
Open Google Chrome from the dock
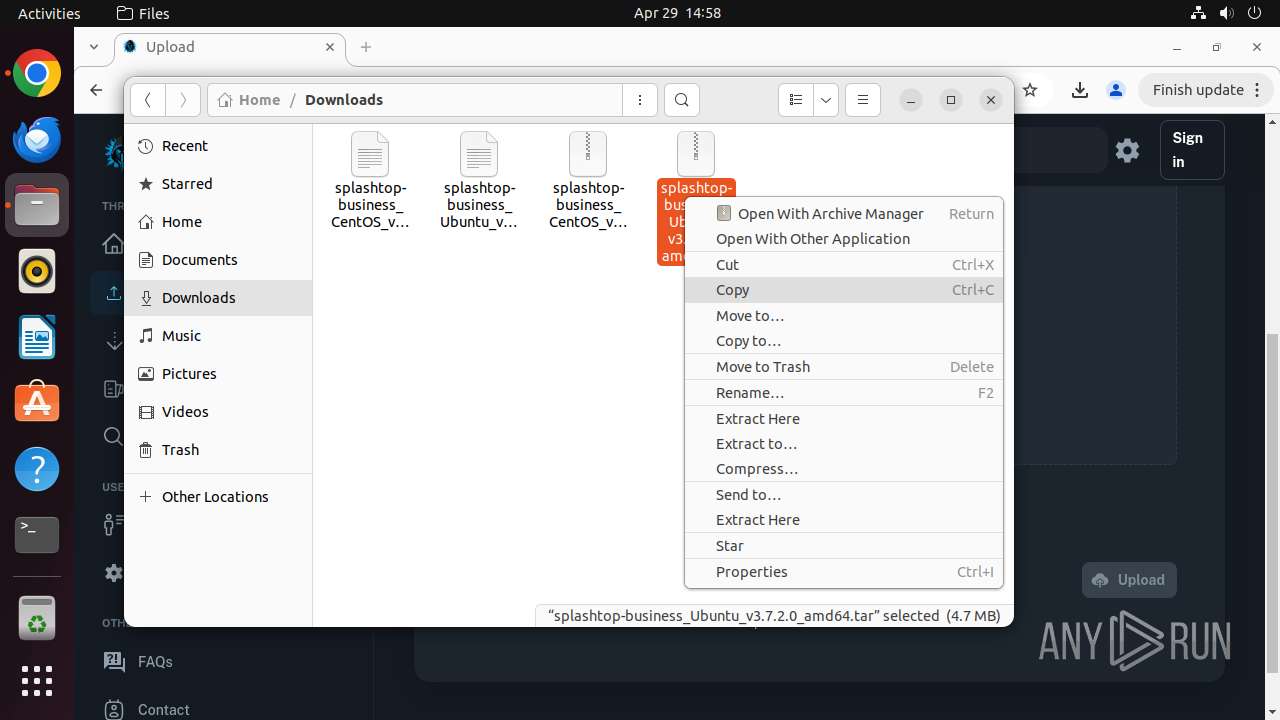point(37,73)
